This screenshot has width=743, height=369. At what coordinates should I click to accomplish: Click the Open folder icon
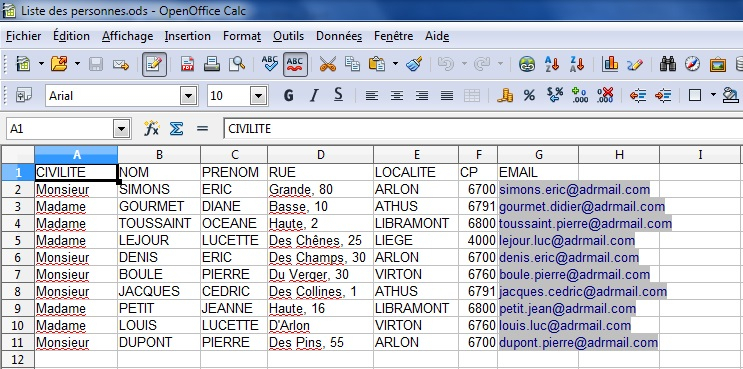59,64
